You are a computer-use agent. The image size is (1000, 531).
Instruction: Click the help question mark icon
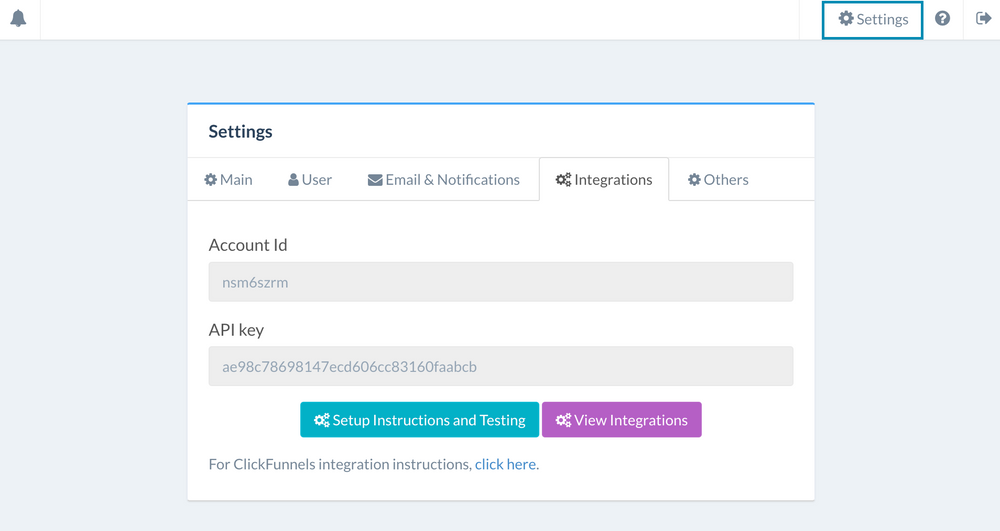click(x=942, y=18)
